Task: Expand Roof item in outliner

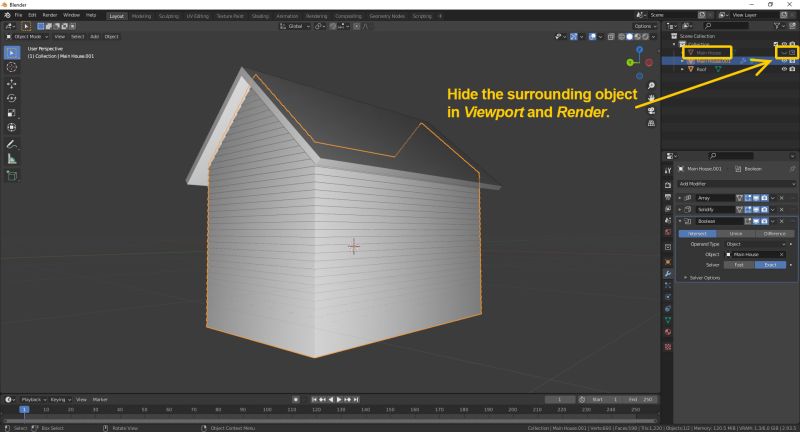Action: point(683,69)
